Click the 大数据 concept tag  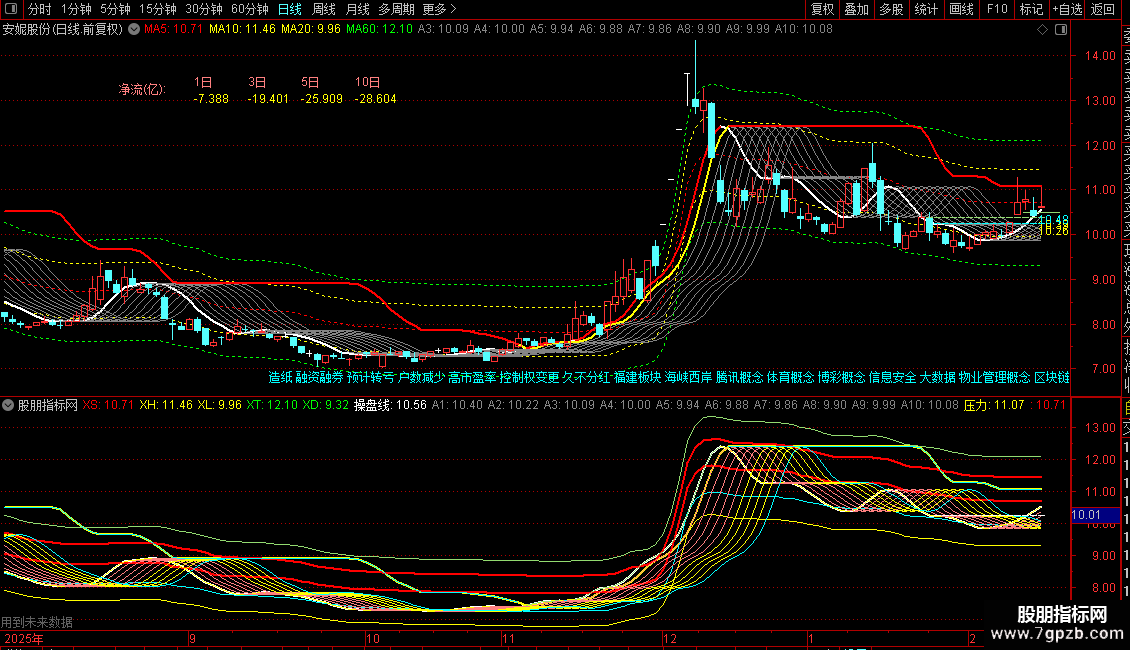coord(937,378)
